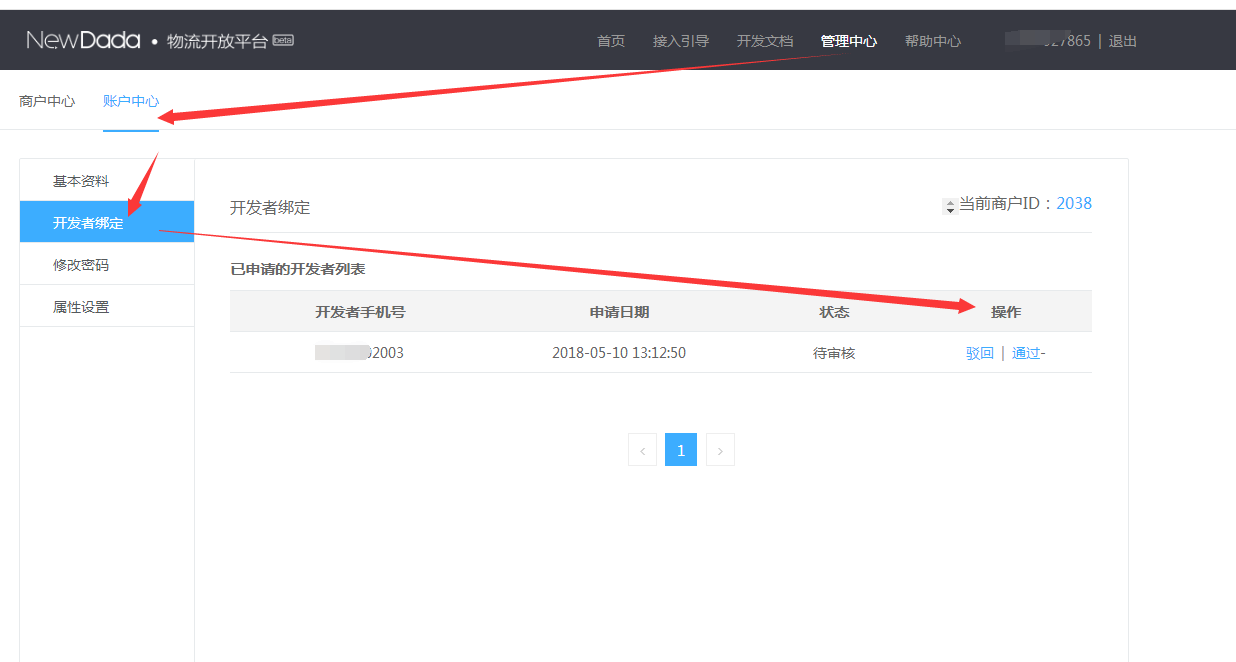Image resolution: width=1236 pixels, height=662 pixels.
Task: Click 驳回 to reject the developer request
Action: pos(980,353)
